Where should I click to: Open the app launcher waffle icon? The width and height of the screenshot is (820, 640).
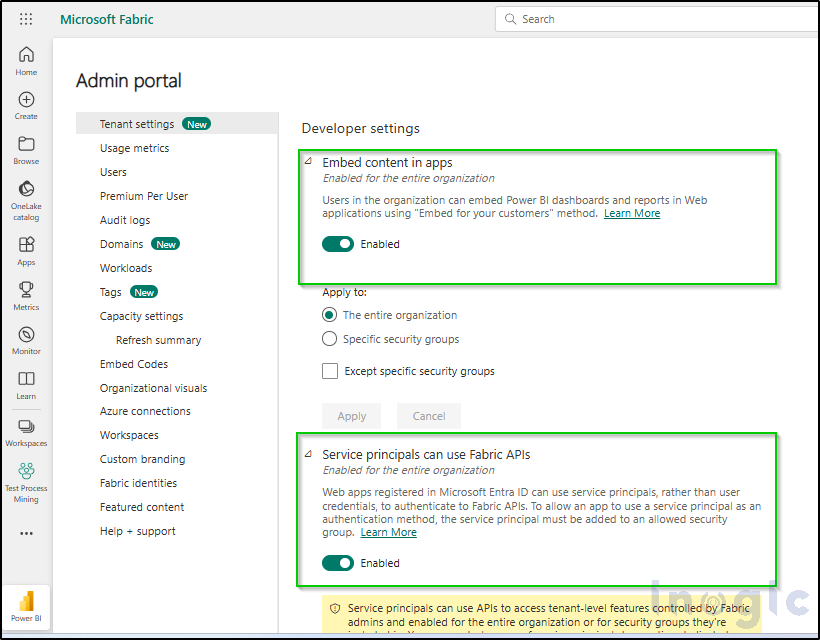tap(26, 19)
